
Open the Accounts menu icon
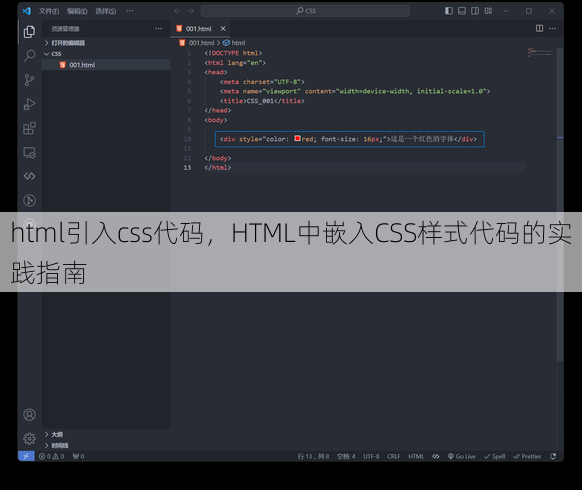29,415
